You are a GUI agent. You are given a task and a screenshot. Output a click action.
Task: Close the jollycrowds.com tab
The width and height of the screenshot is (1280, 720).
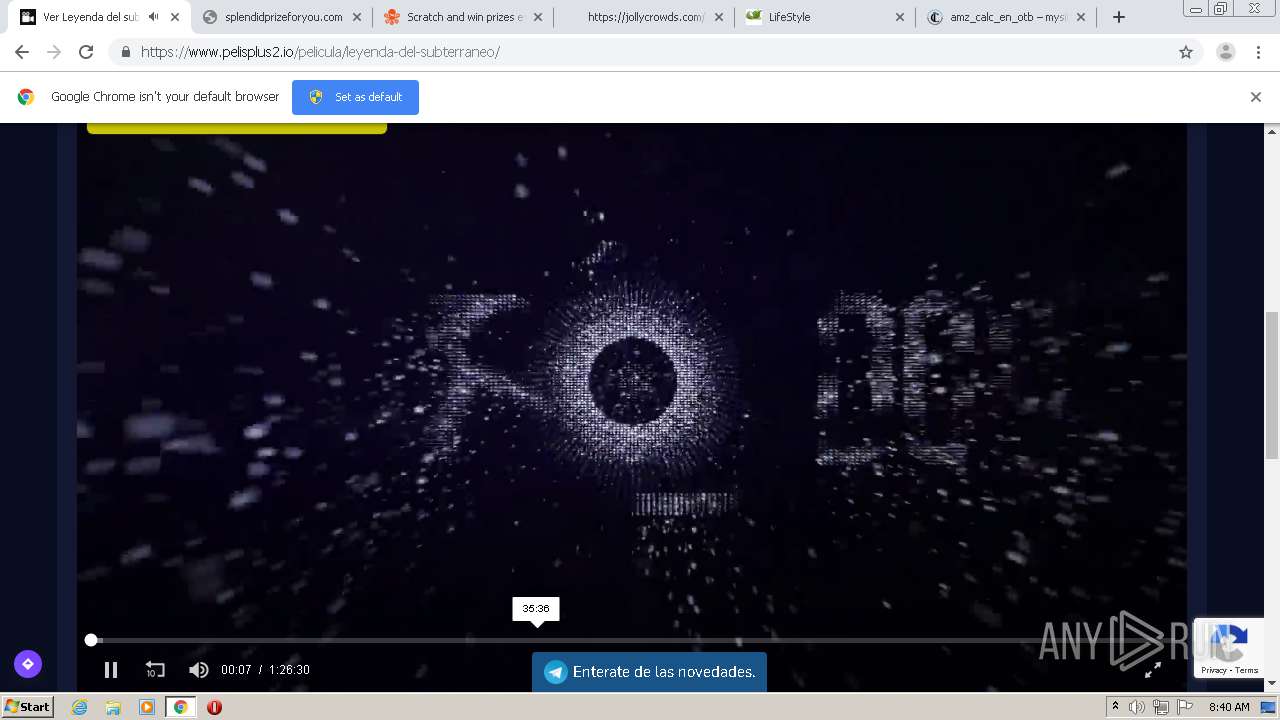(719, 17)
